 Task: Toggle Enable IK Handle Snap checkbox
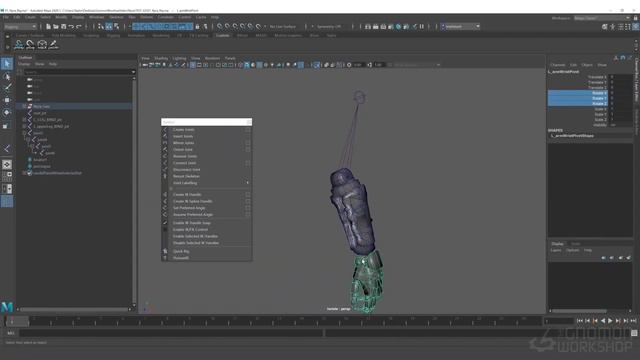click(165, 223)
